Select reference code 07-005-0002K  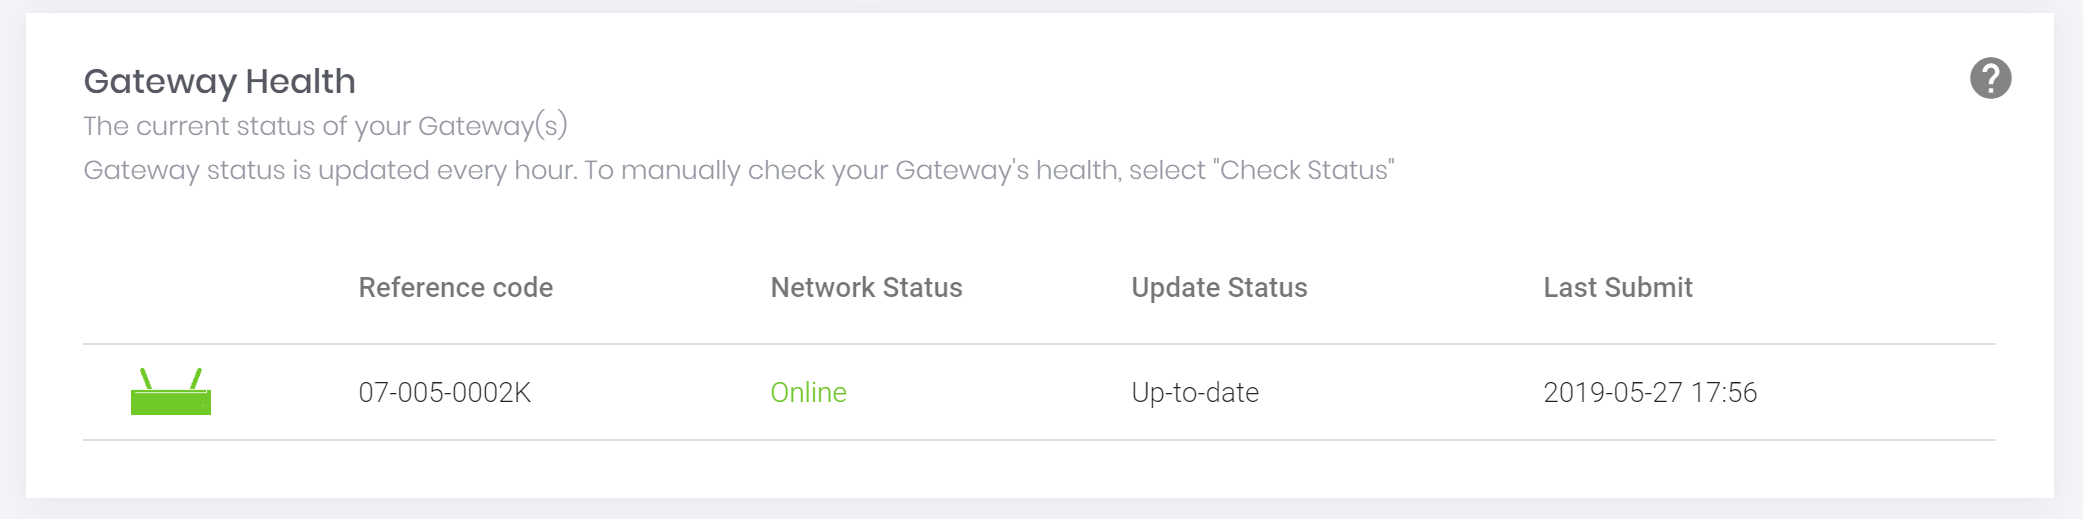[444, 392]
